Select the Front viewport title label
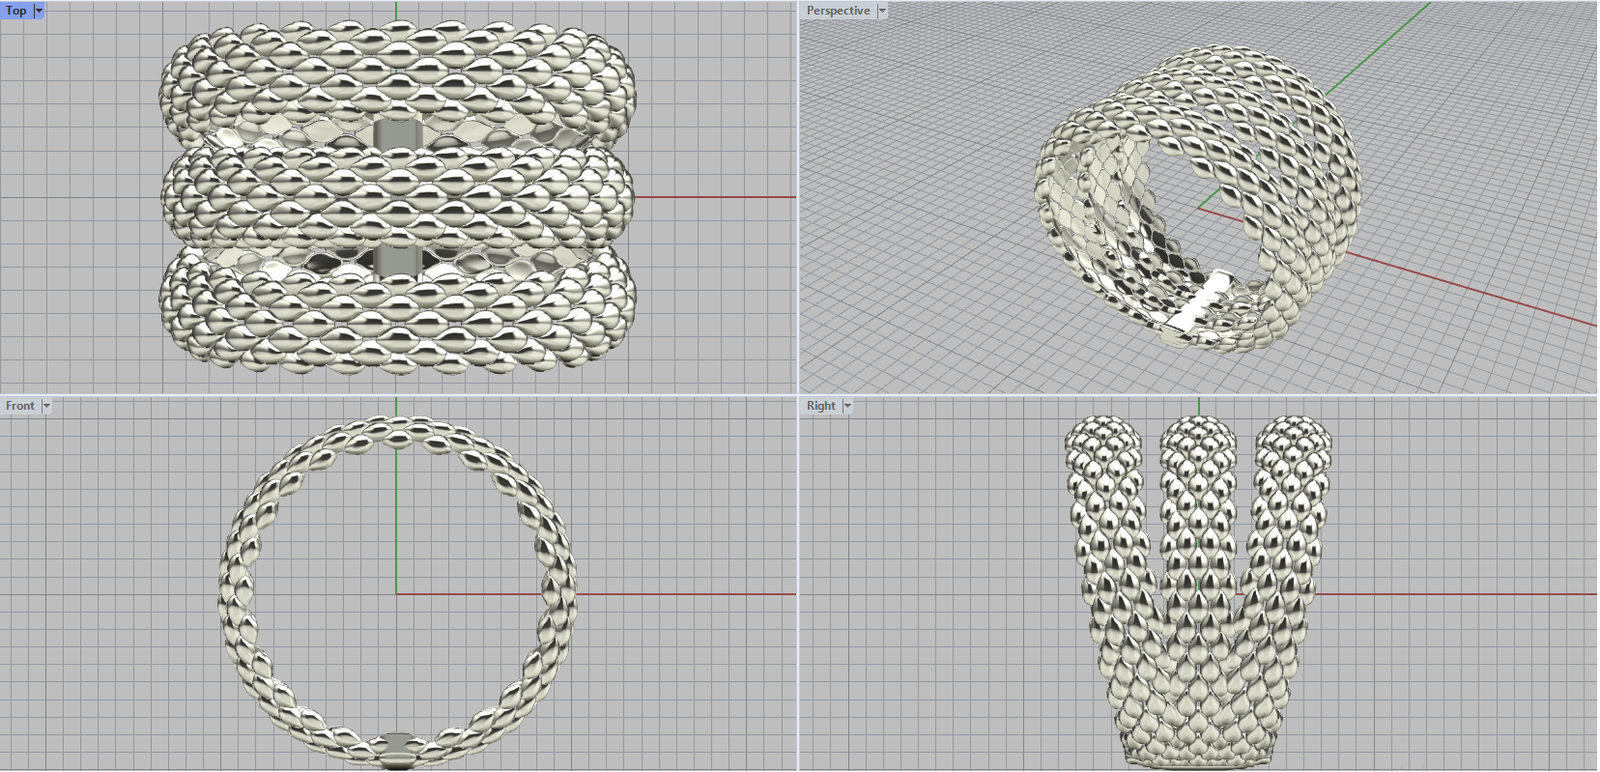1600x772 pixels. tap(20, 405)
